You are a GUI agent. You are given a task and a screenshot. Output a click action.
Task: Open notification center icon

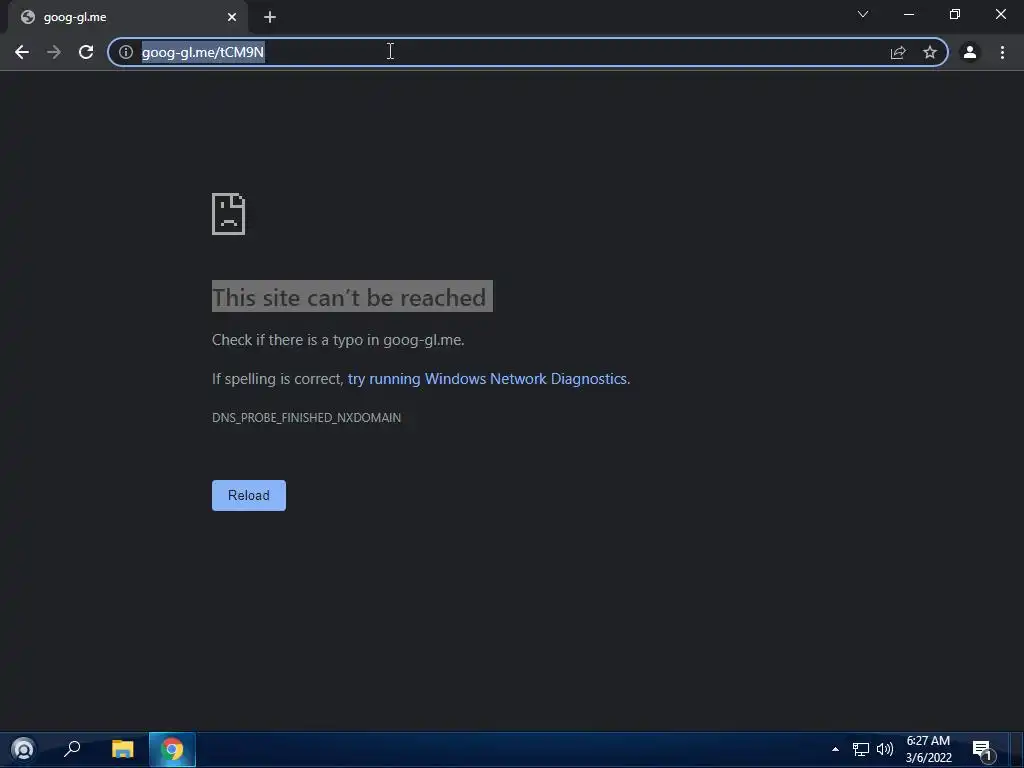click(x=982, y=750)
